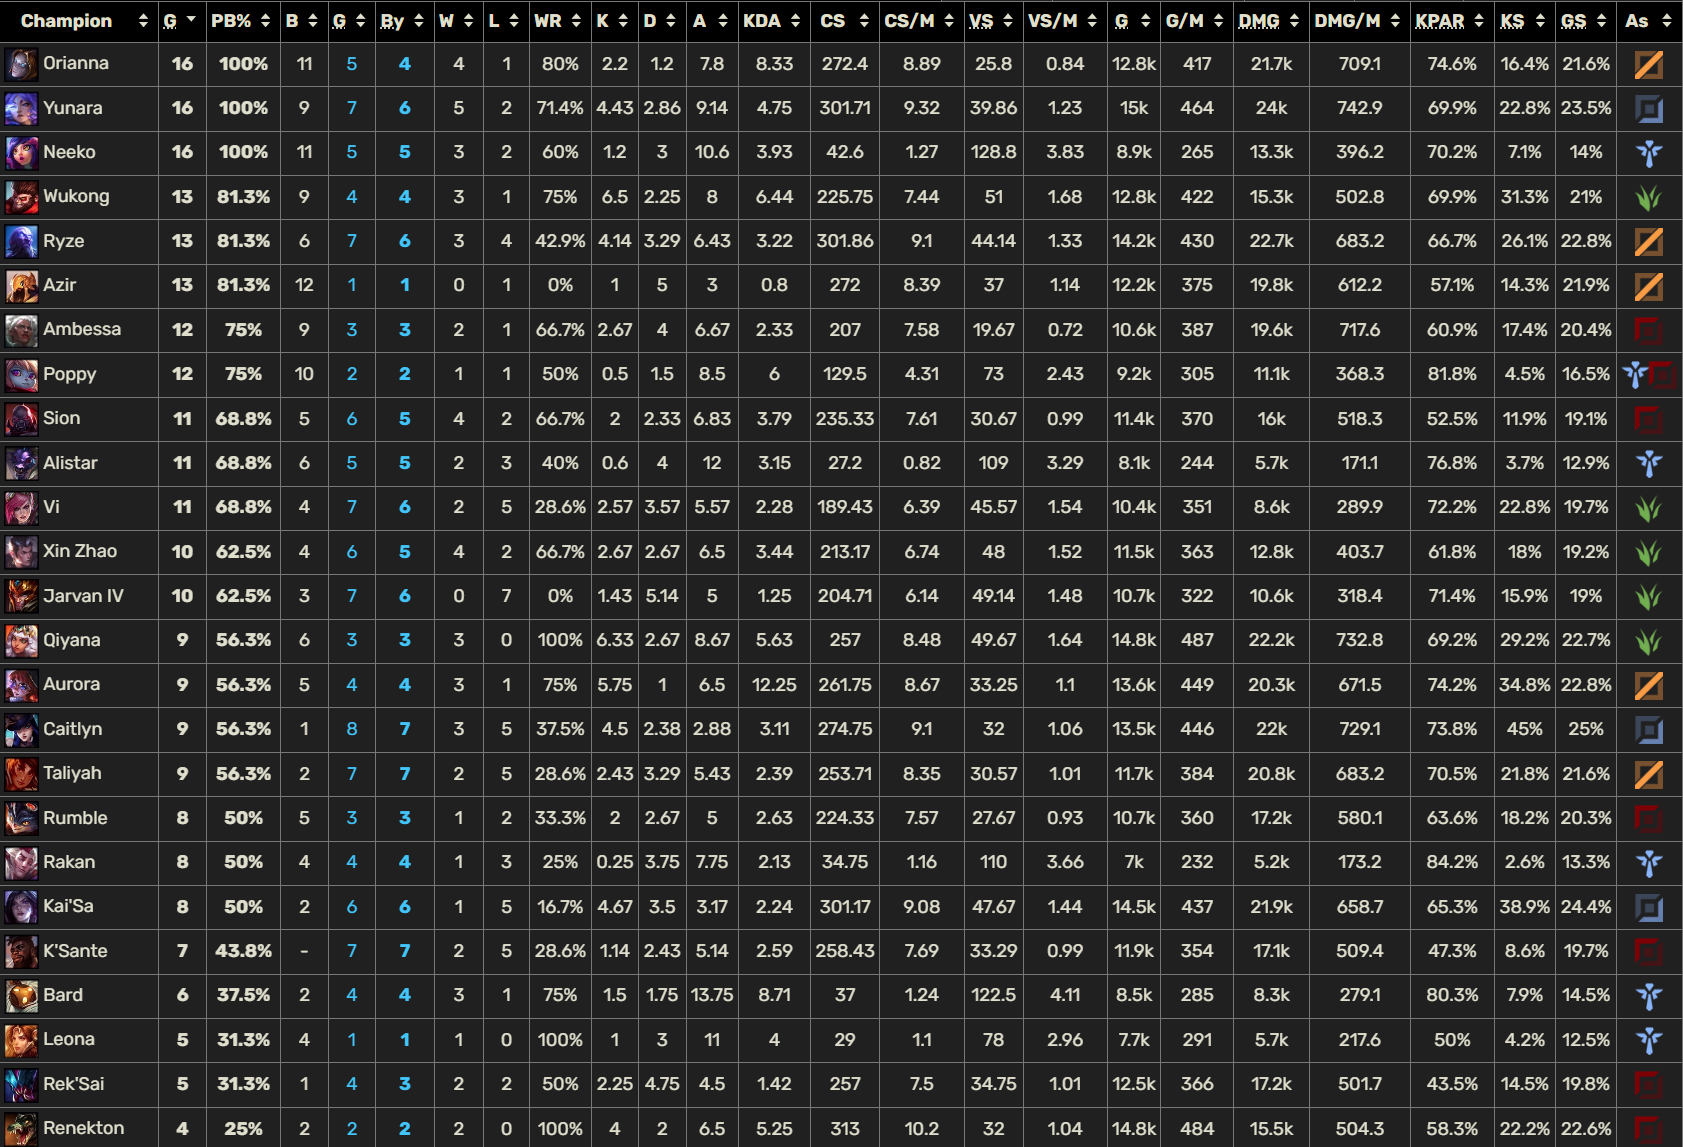Select the Neeko portrait icon
Image resolution: width=1683 pixels, height=1147 pixels.
tap(21, 152)
